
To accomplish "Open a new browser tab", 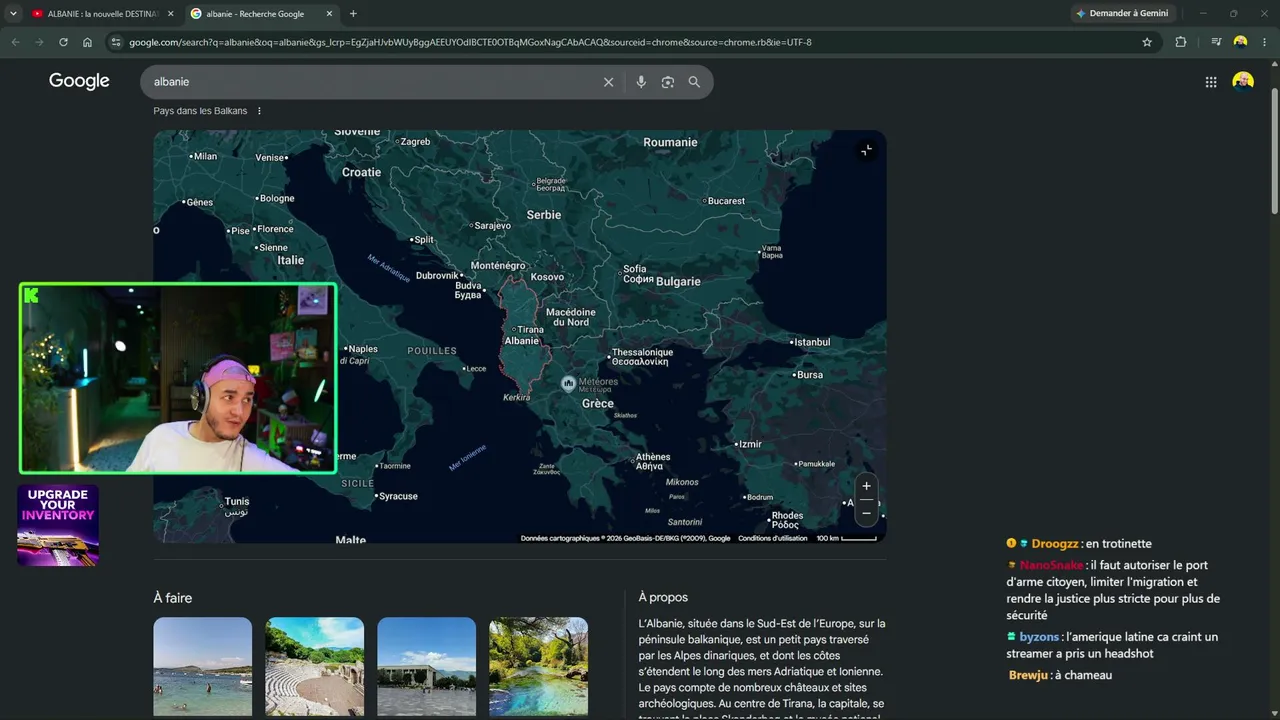I will tap(353, 14).
